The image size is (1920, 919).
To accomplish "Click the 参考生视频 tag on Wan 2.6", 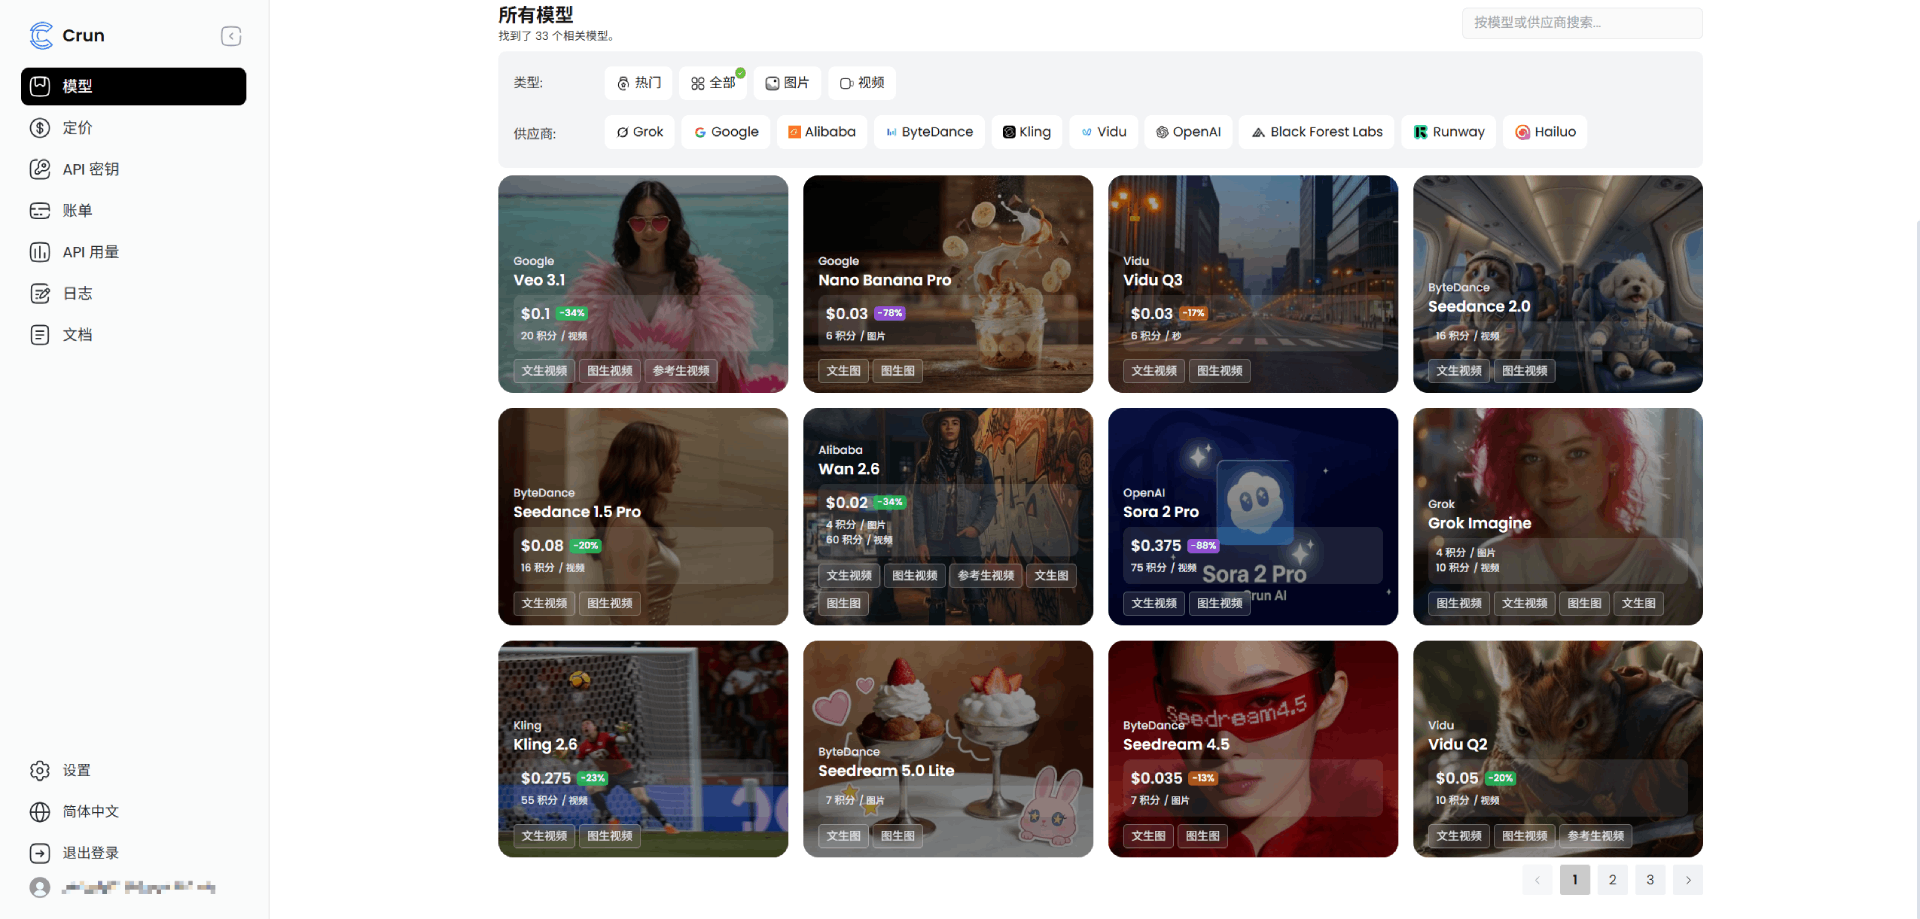I will (986, 576).
